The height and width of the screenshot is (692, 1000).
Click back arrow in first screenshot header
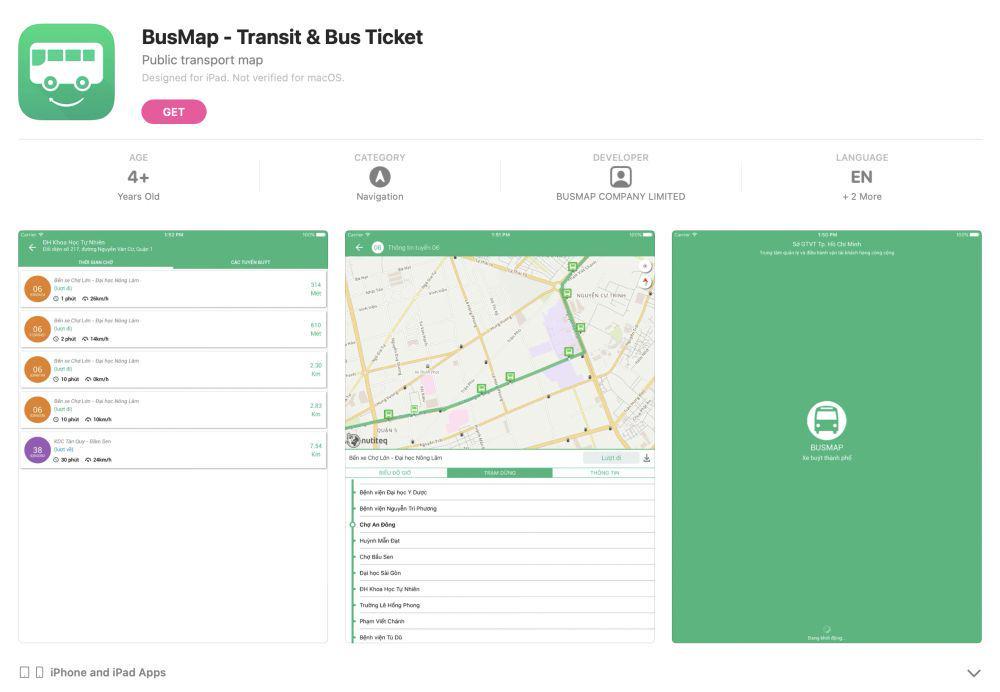pos(32,247)
